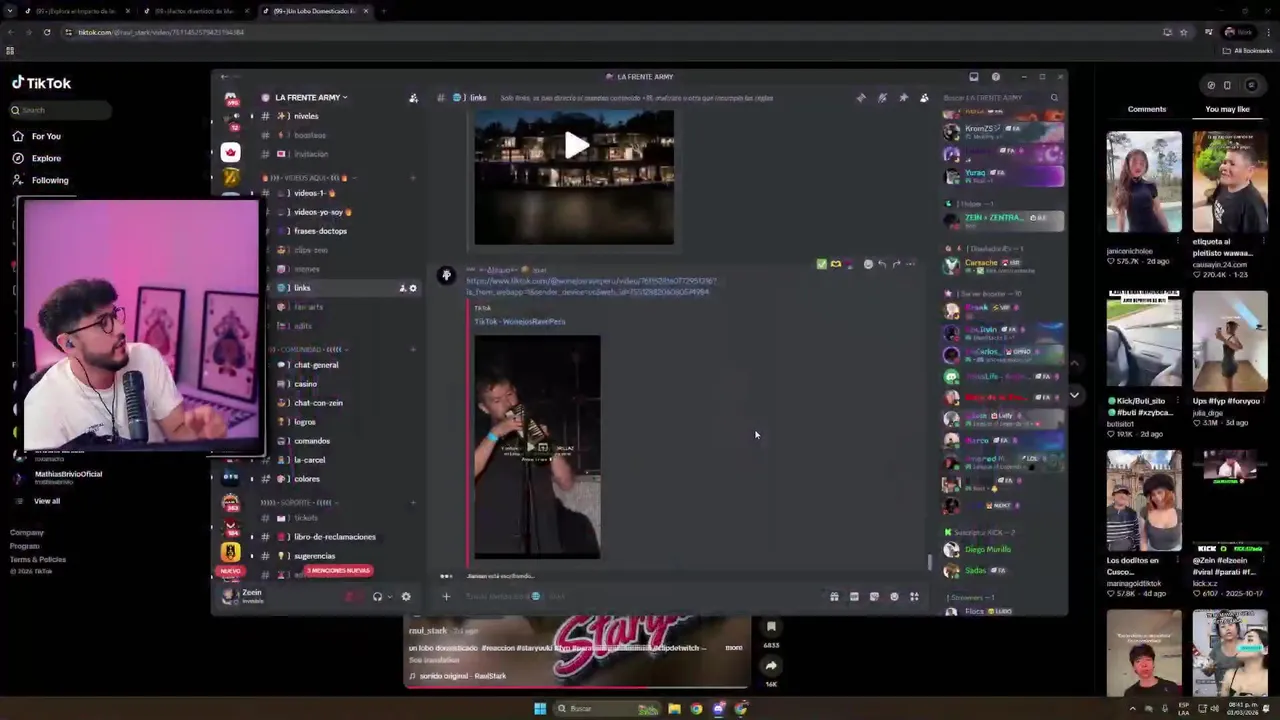
Task: Add channel to COMUNIDAD category
Action: [x=413, y=349]
